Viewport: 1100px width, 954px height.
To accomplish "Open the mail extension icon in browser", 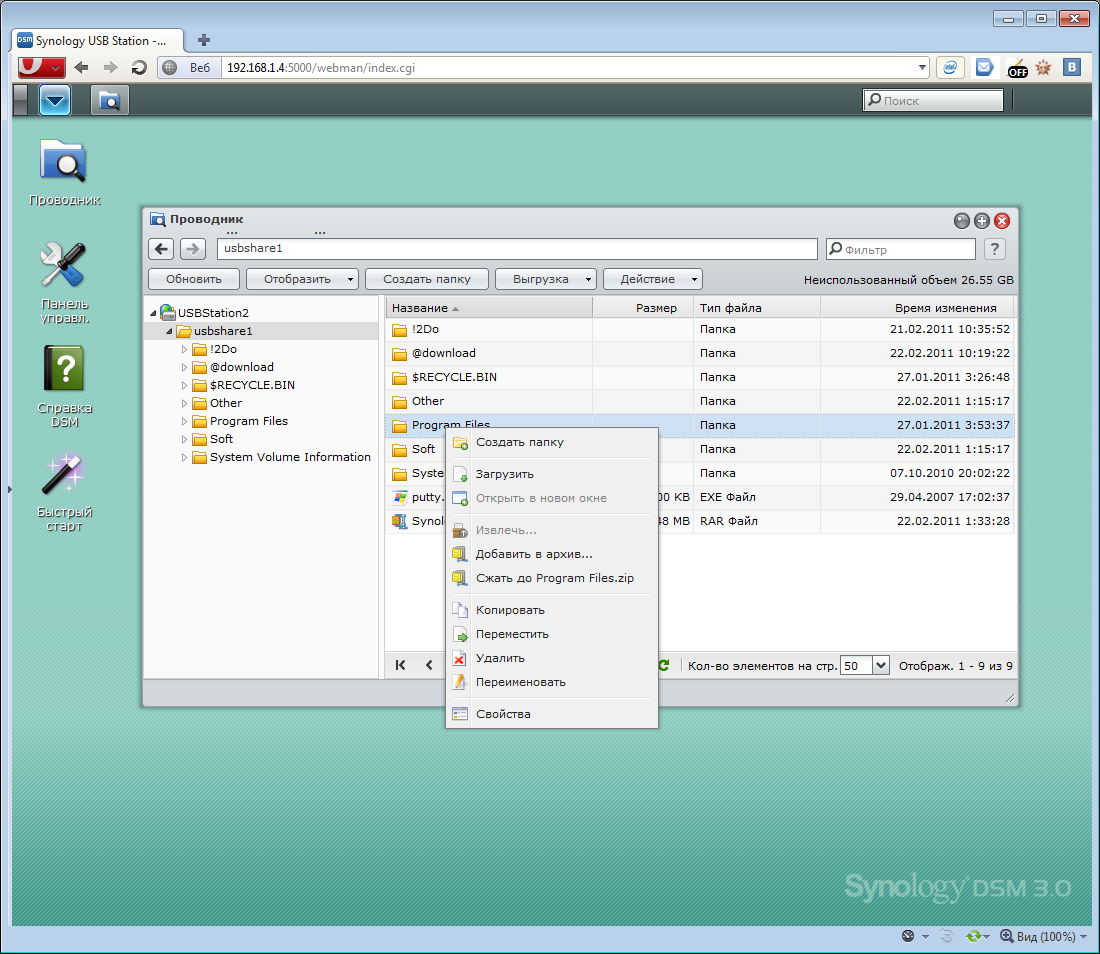I will tap(984, 67).
